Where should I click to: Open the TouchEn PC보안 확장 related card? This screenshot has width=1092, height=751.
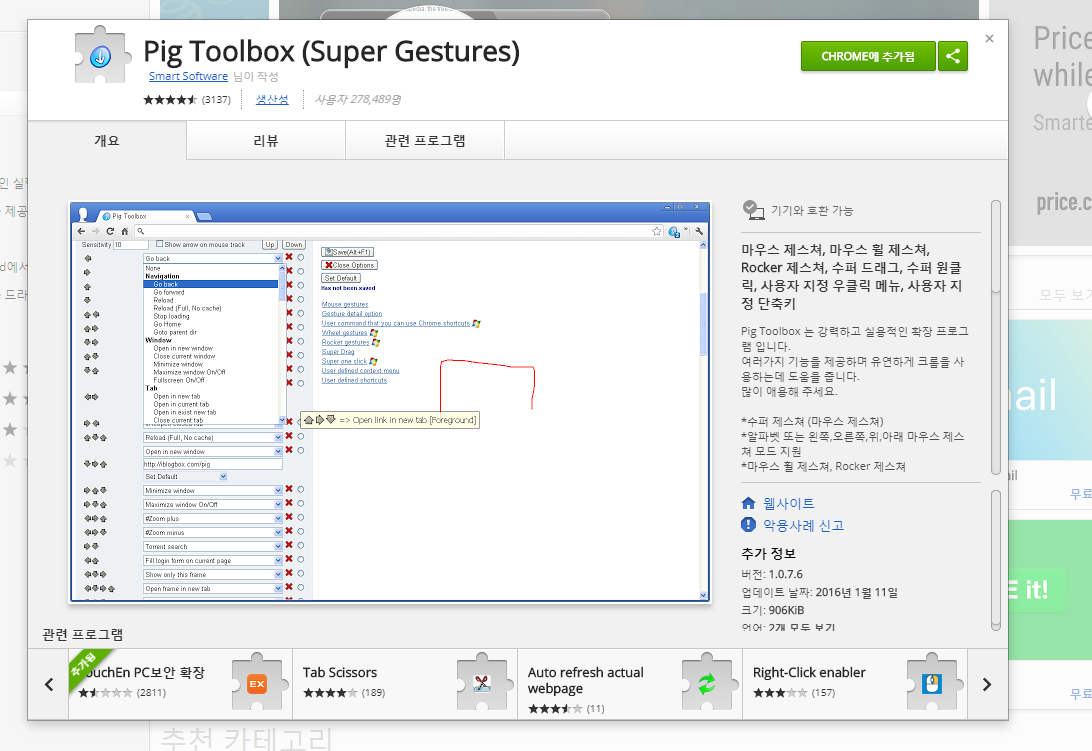click(x=180, y=684)
